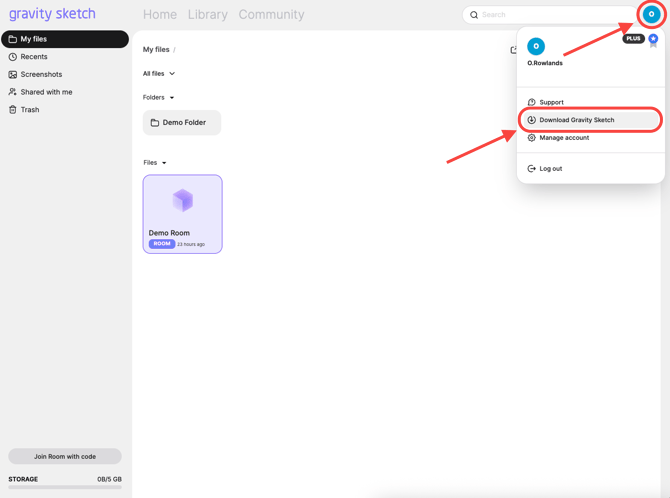The height and width of the screenshot is (498, 670).
Task: Select Download Gravity Sketch menu item
Action: click(577, 120)
